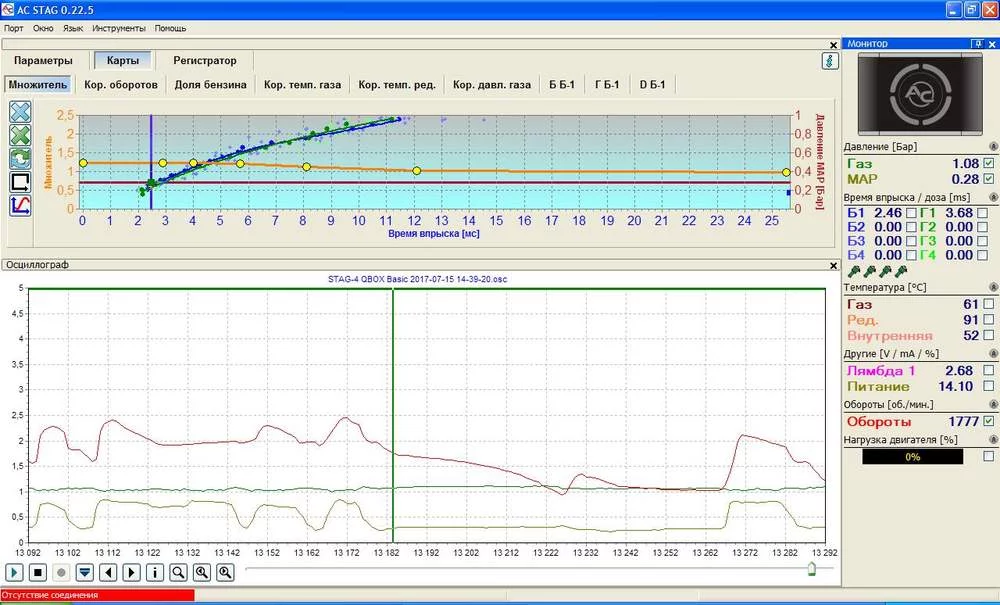Collapse the Температура [°C] section
1000x605 pixels.
coord(992,288)
